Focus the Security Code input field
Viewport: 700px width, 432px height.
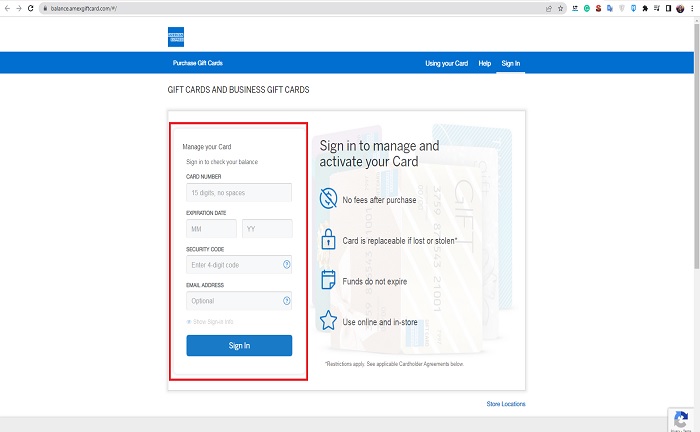[239, 265]
